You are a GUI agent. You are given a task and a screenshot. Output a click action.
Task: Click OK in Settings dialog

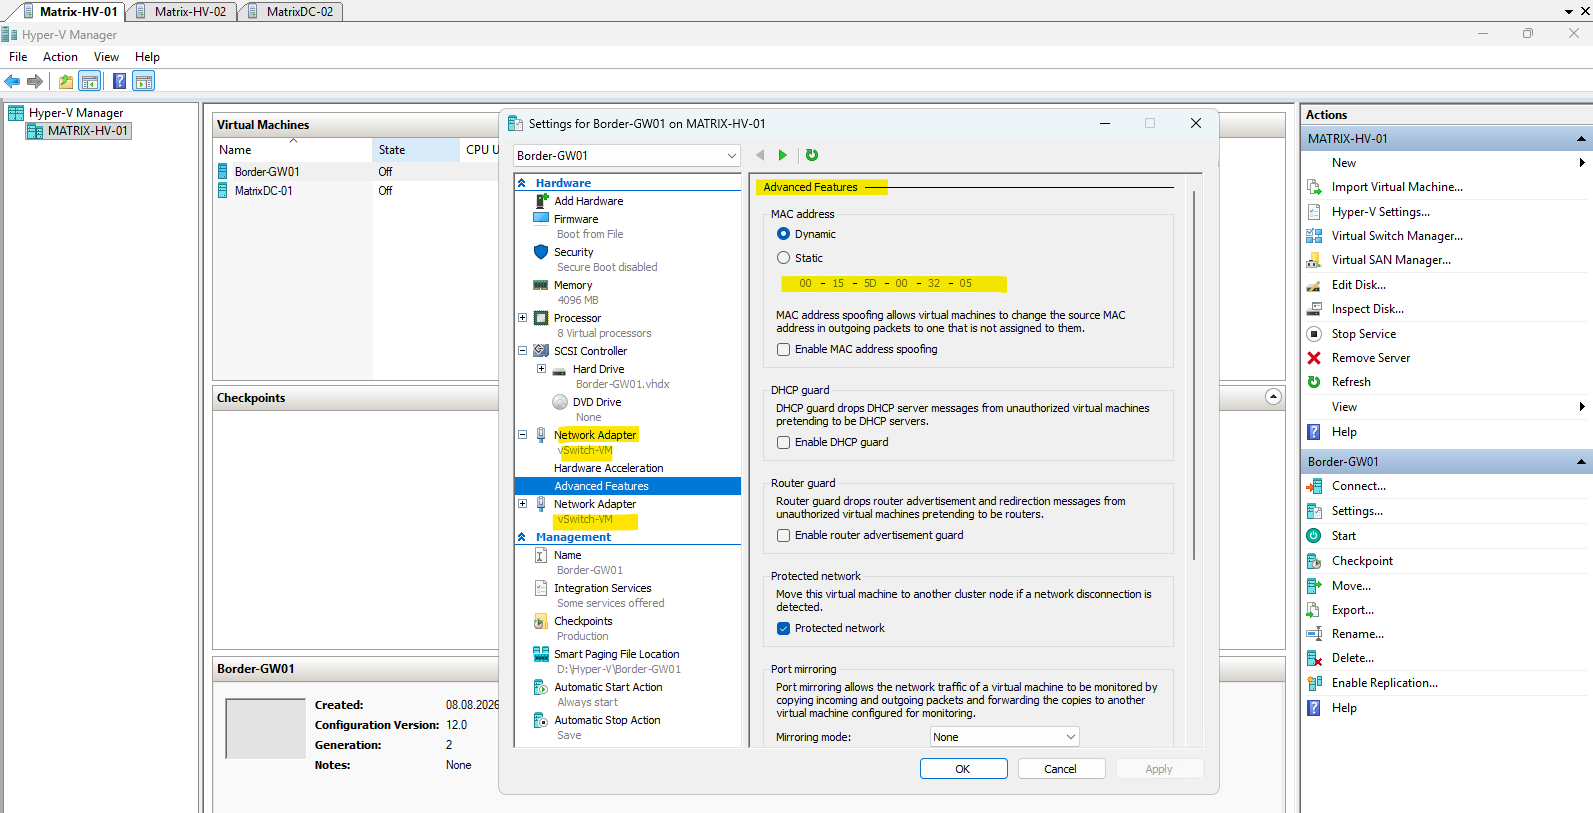963,769
